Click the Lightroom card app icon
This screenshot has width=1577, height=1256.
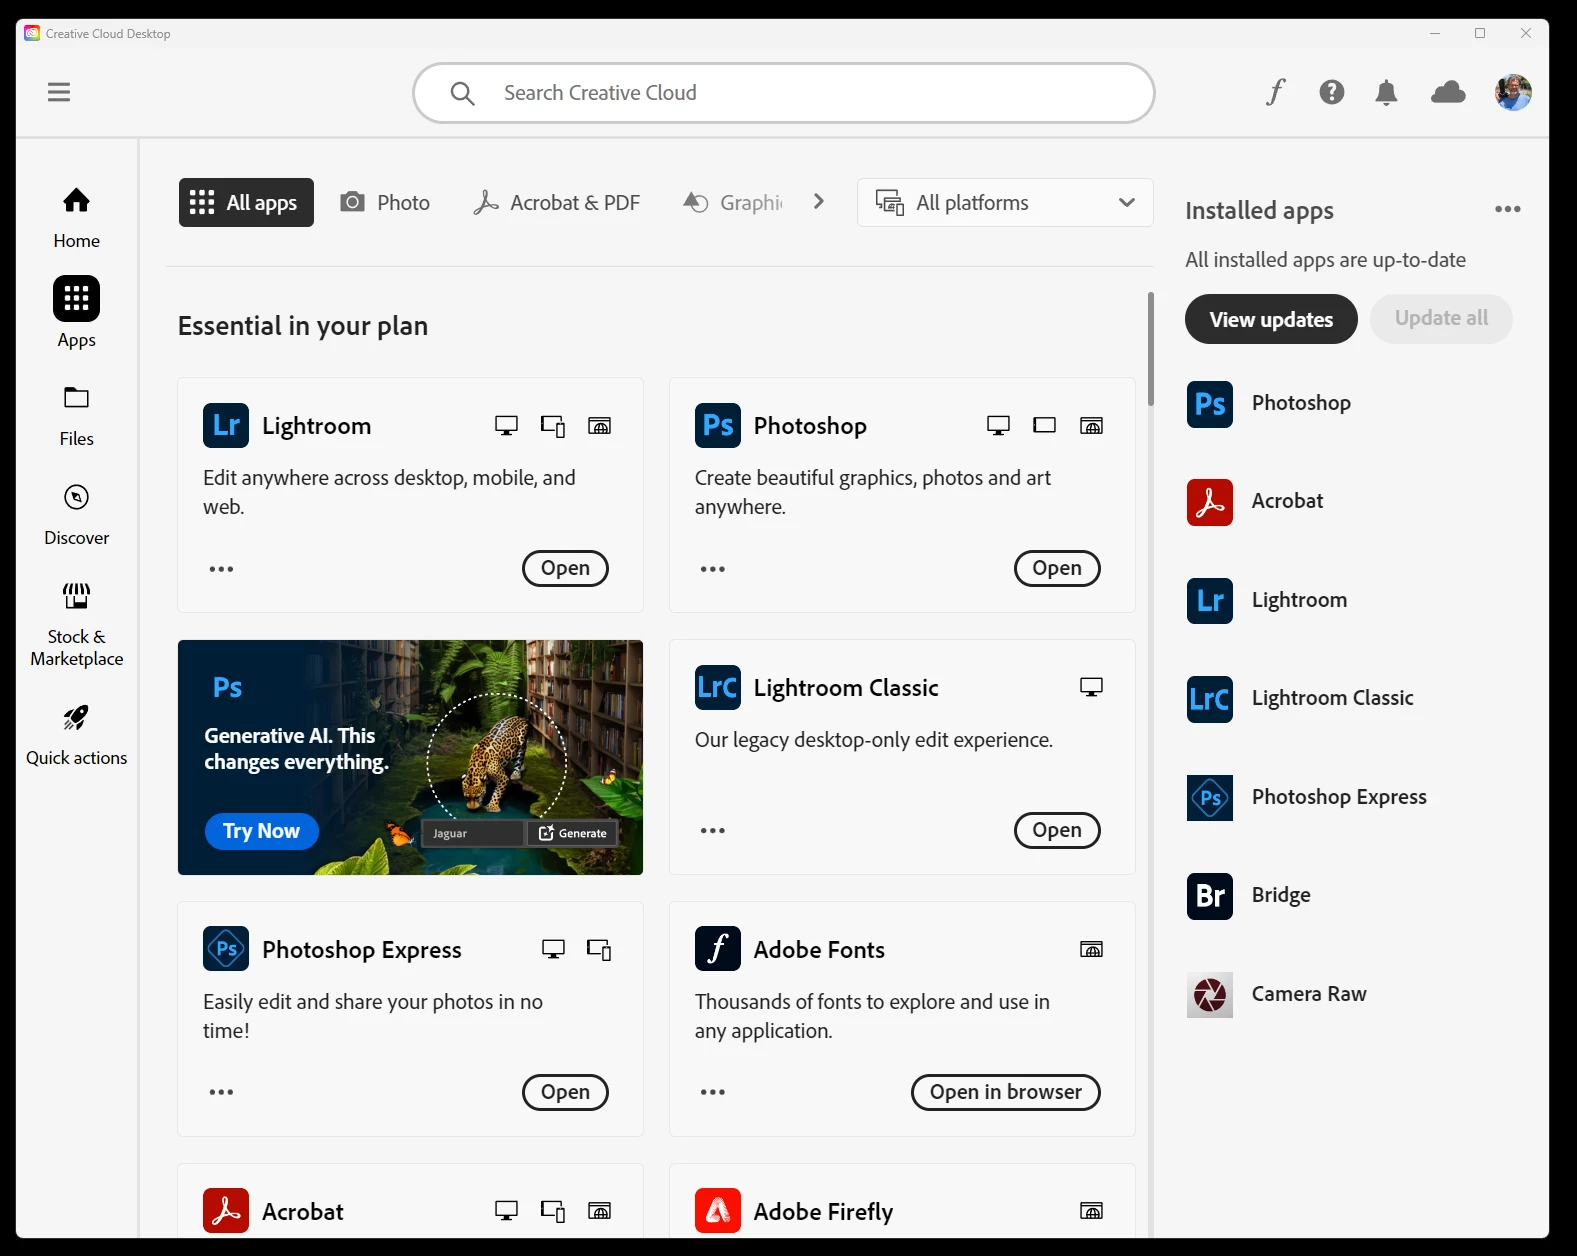click(226, 425)
